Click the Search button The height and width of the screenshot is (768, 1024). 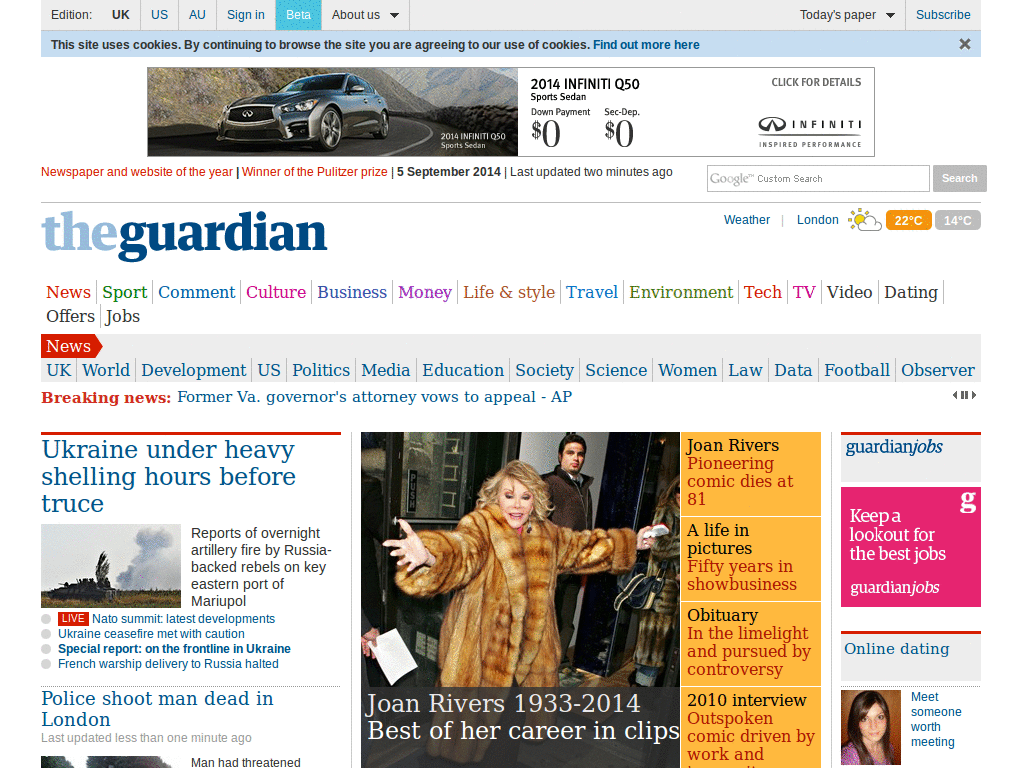point(959,178)
